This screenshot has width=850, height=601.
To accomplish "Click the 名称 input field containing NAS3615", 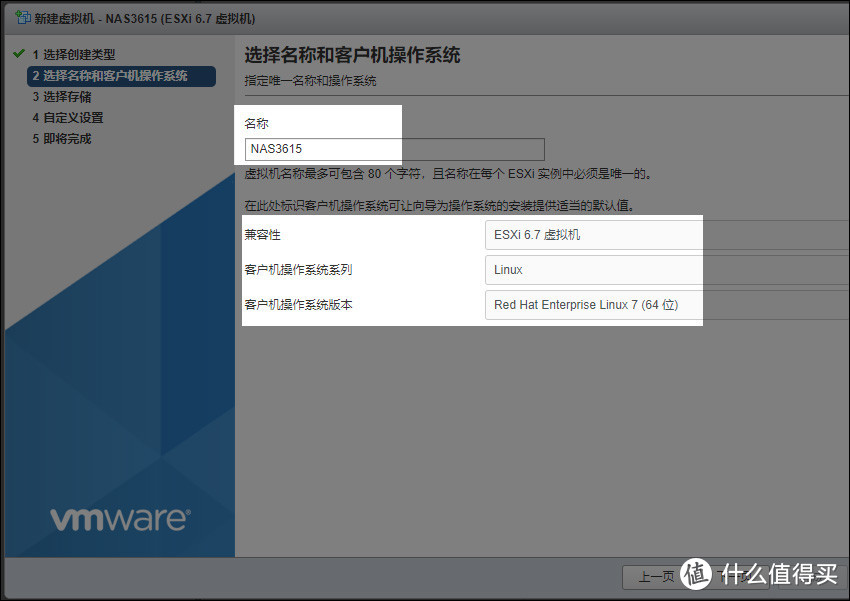I will [x=394, y=149].
